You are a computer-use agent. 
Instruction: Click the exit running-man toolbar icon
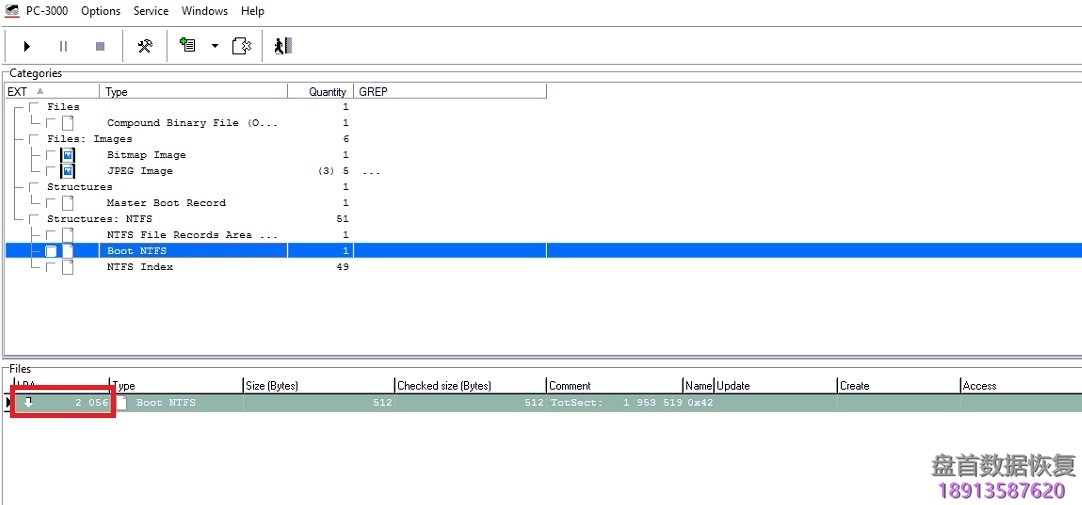pos(282,46)
